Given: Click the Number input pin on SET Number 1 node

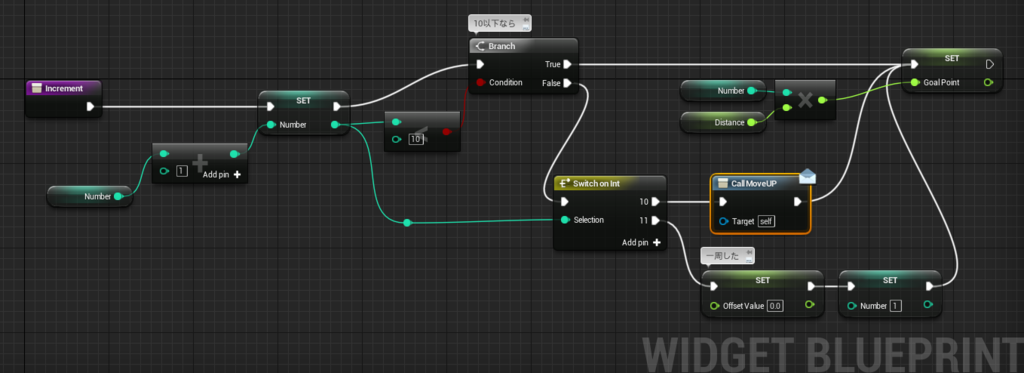Looking at the screenshot, I should click(851, 305).
